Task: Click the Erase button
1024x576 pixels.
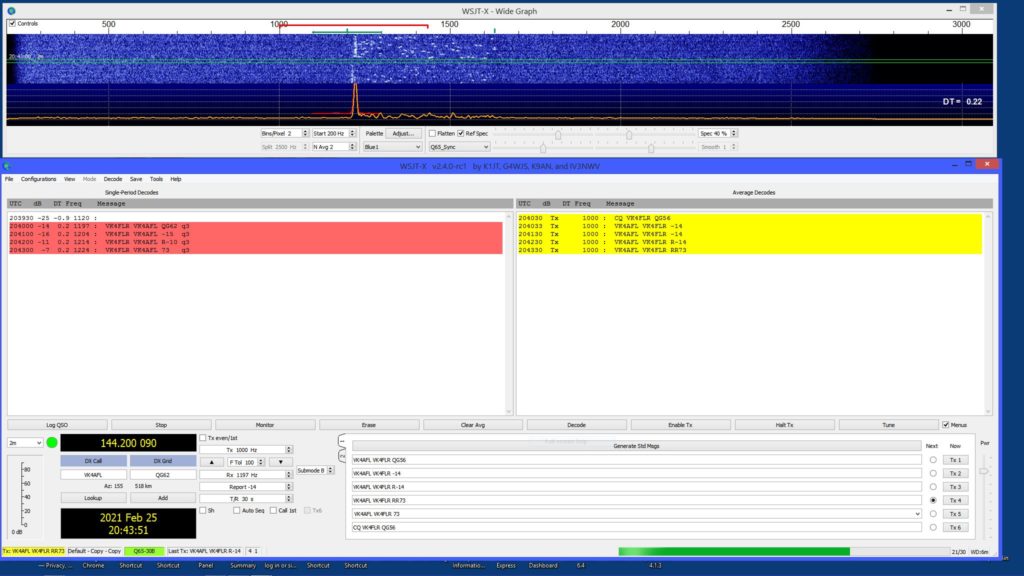Action: 369,425
